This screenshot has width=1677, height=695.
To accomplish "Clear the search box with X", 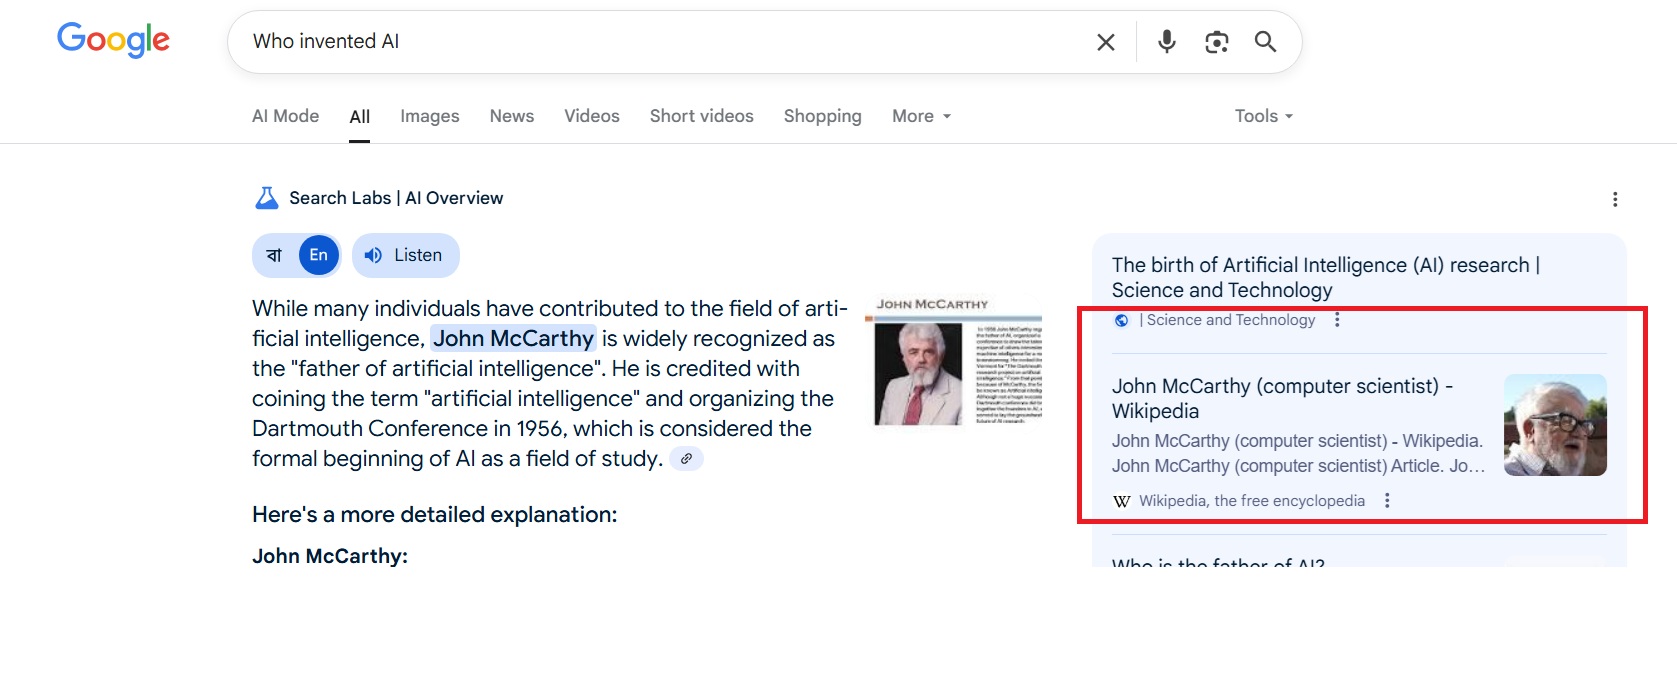I will (1105, 42).
